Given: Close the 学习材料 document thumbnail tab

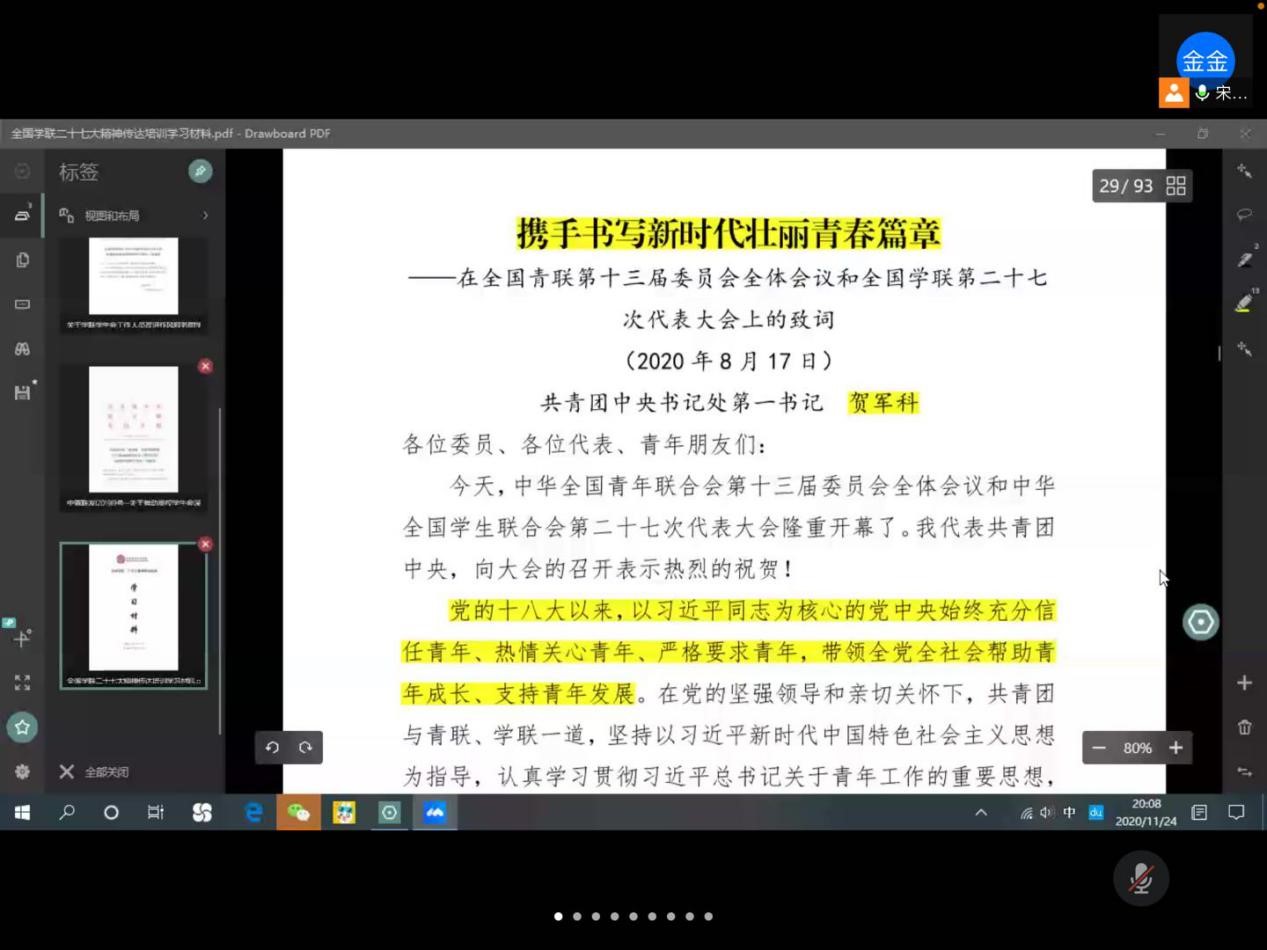Looking at the screenshot, I should [x=205, y=544].
